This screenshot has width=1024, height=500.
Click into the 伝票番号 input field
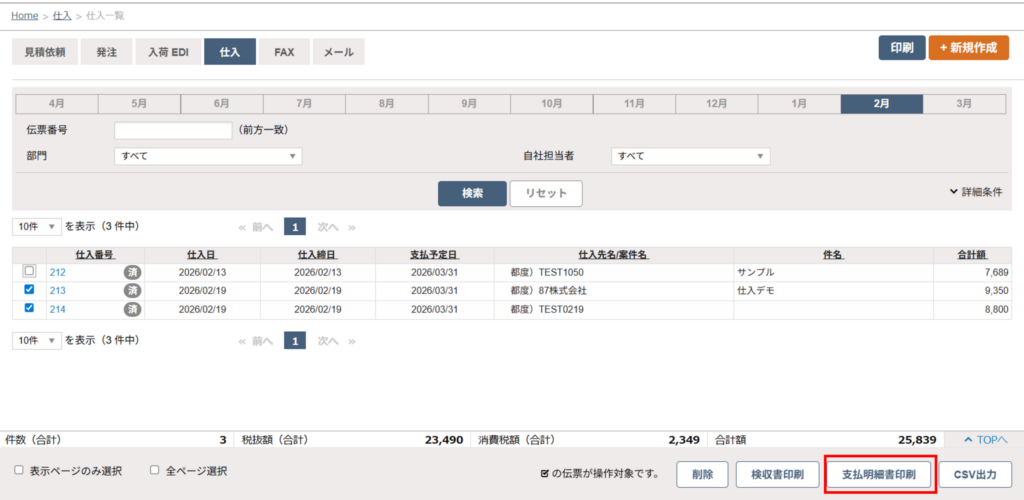point(173,131)
